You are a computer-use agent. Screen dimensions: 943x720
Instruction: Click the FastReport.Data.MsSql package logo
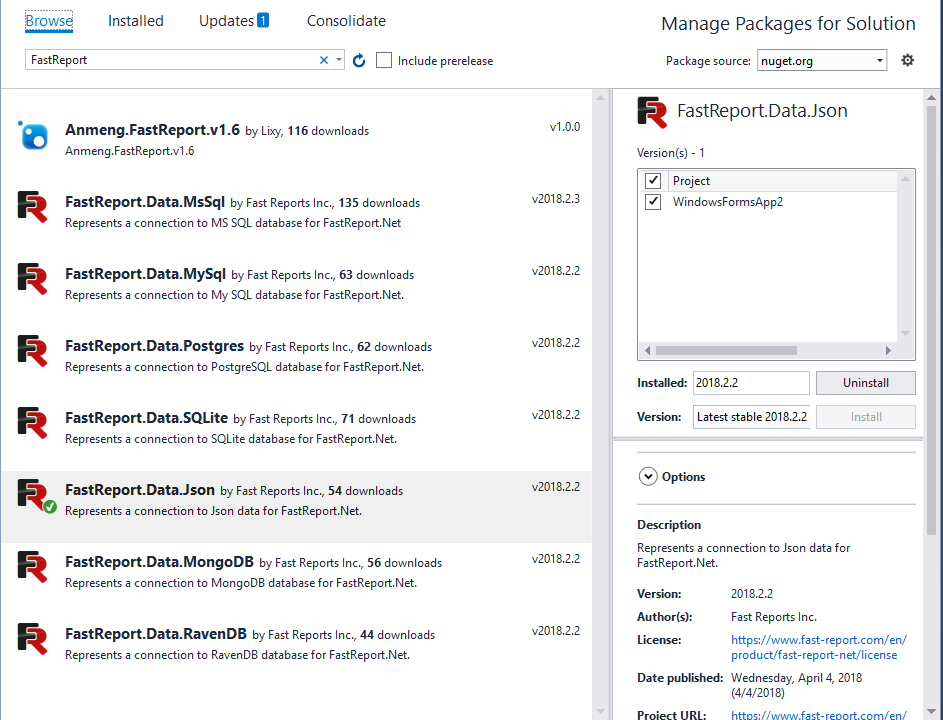pos(32,206)
